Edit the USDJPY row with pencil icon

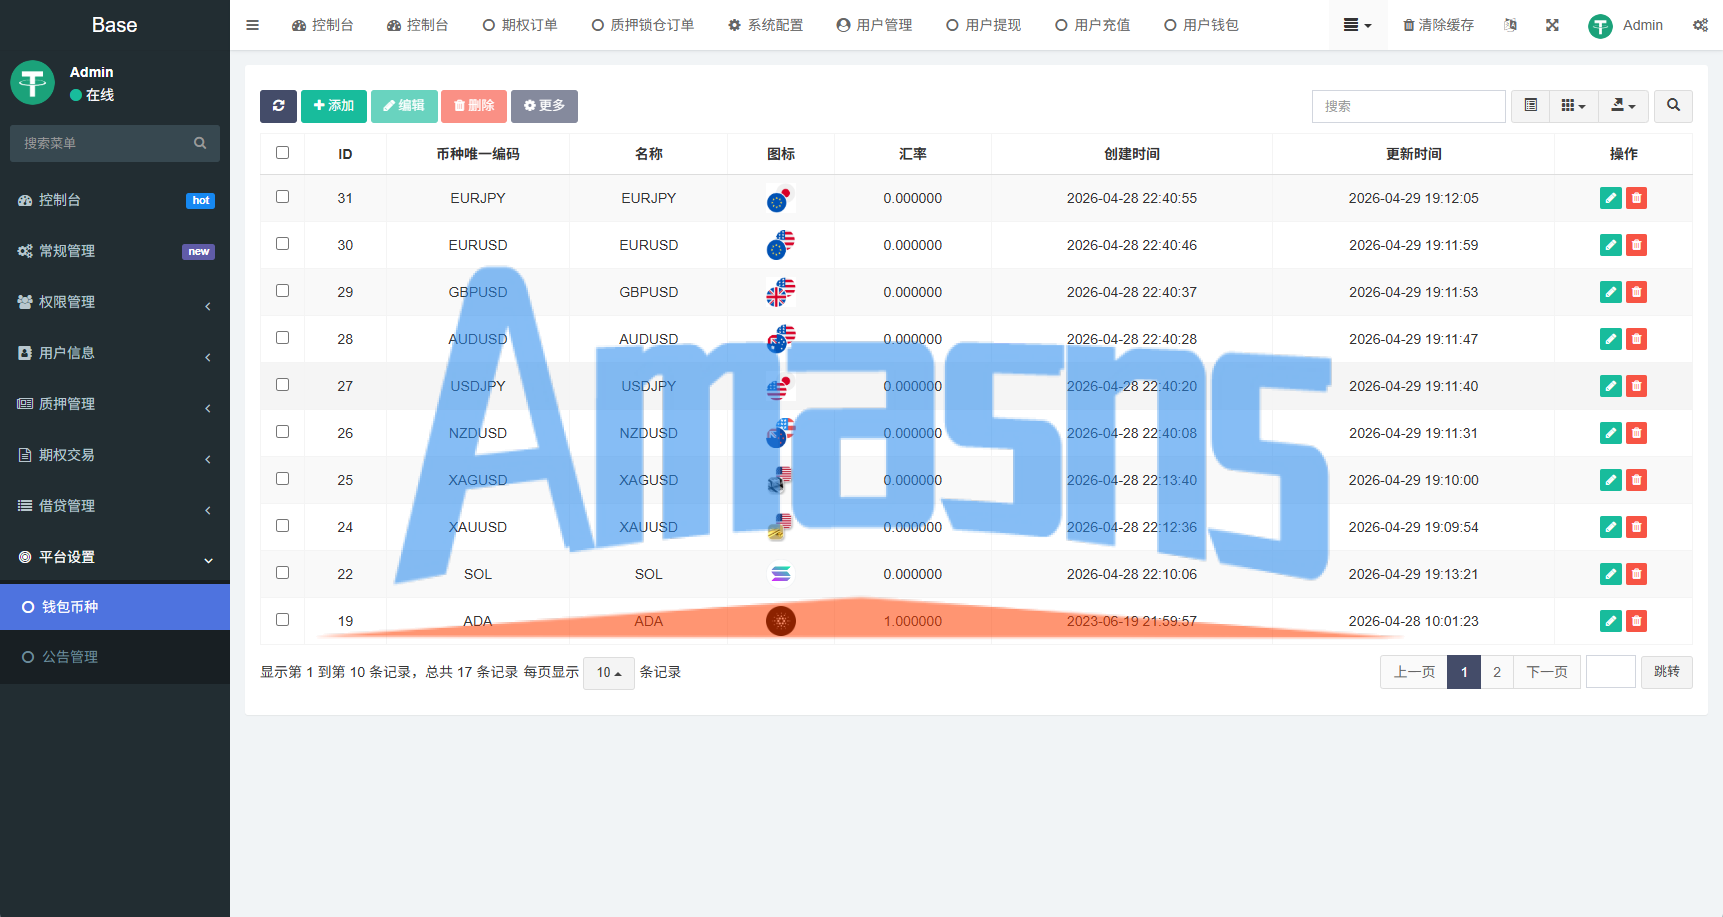point(1610,386)
